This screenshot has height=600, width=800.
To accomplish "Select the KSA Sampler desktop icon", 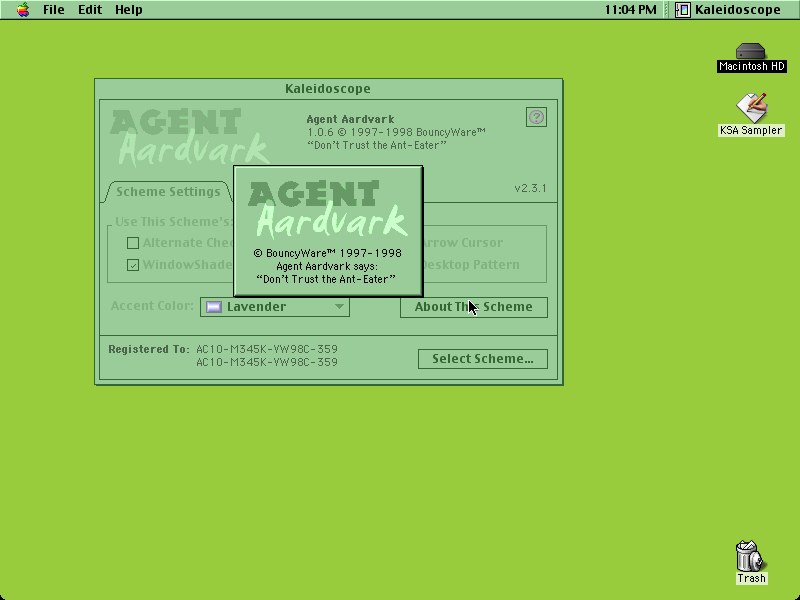I will (x=752, y=107).
